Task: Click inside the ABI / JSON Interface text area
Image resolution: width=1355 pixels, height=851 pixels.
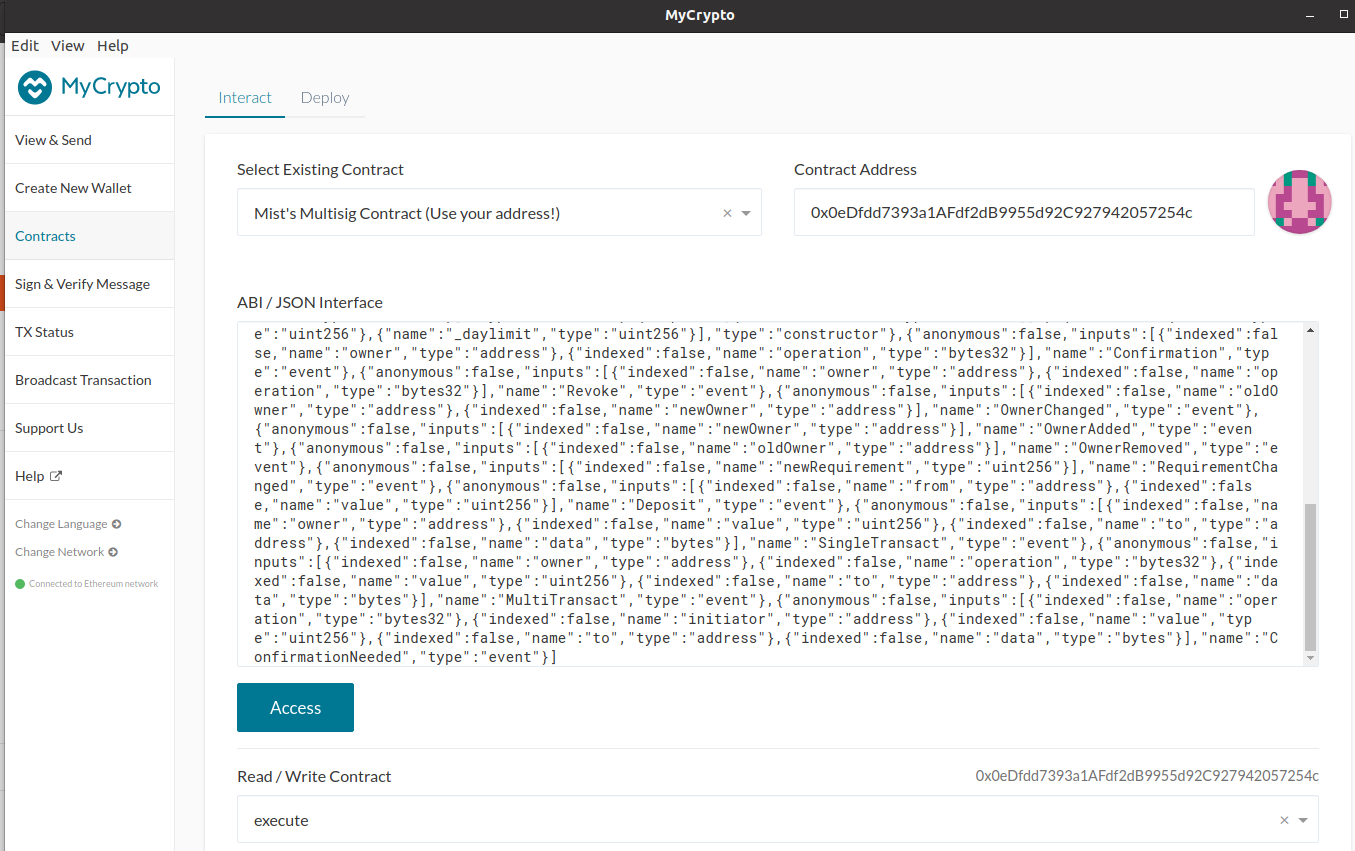Action: coord(770,494)
